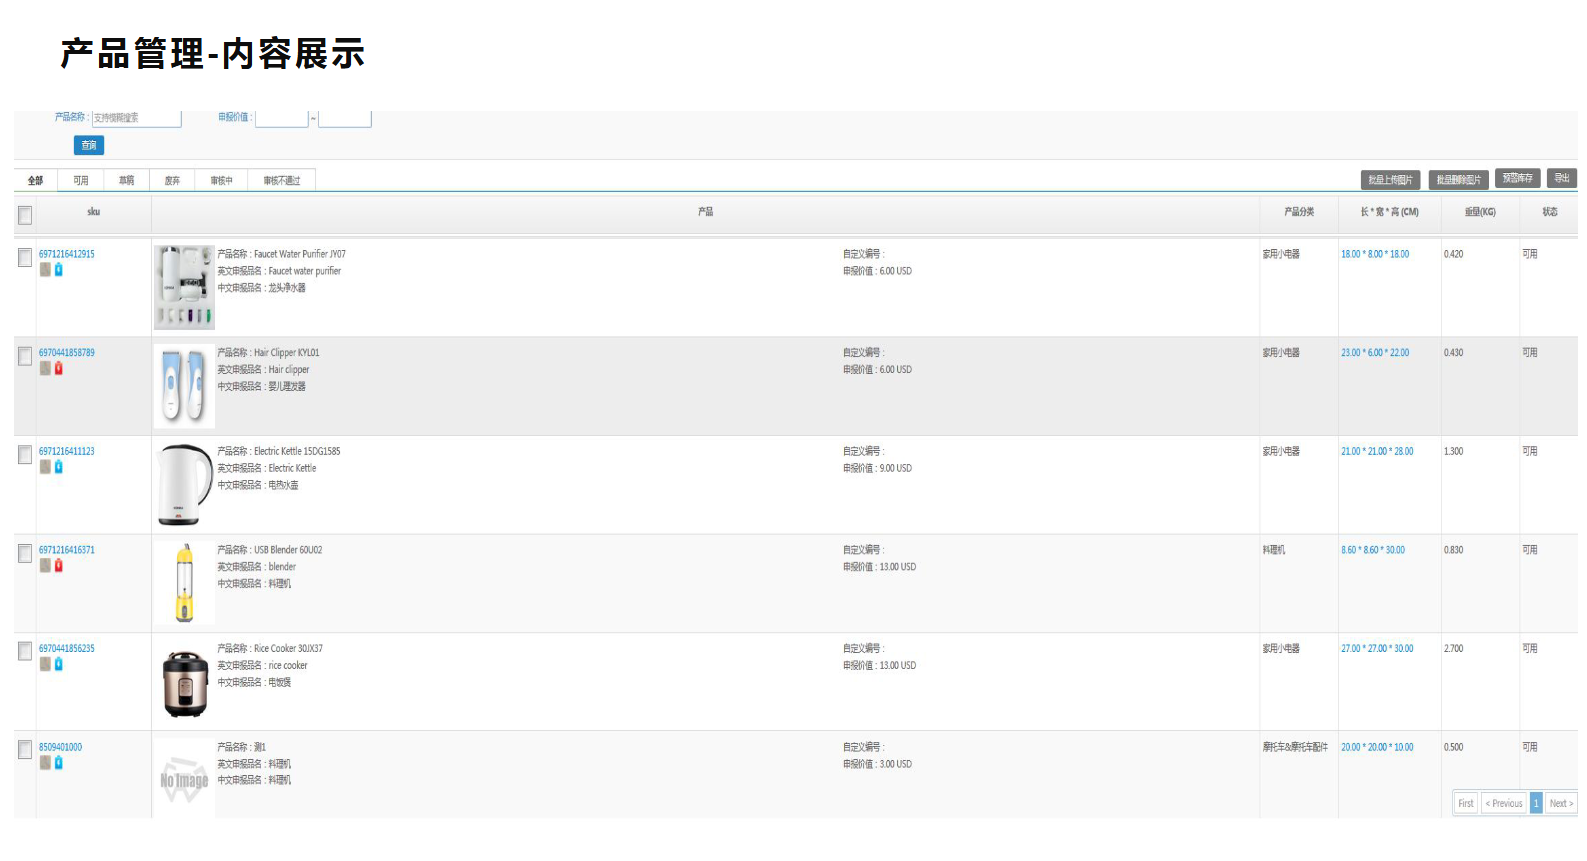Focus the minimum 申报价值 input field

pyautogui.click(x=282, y=118)
